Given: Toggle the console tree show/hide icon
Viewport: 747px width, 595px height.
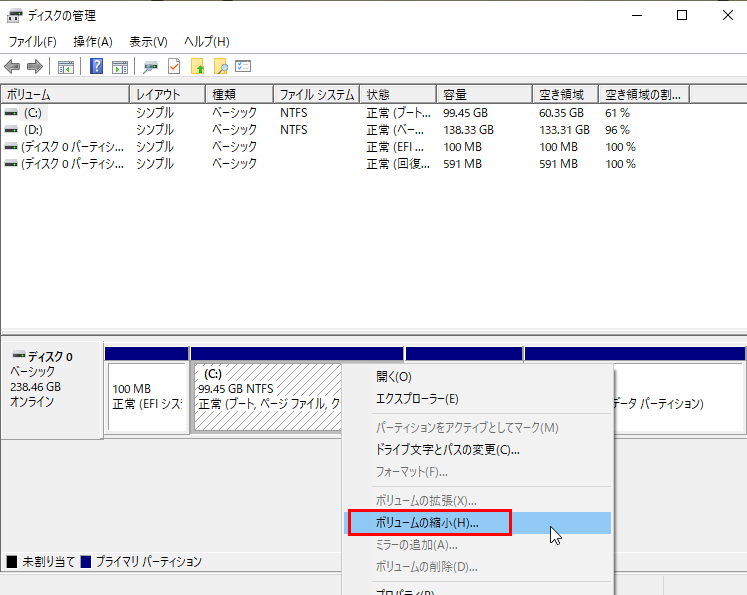Looking at the screenshot, I should click(66, 67).
